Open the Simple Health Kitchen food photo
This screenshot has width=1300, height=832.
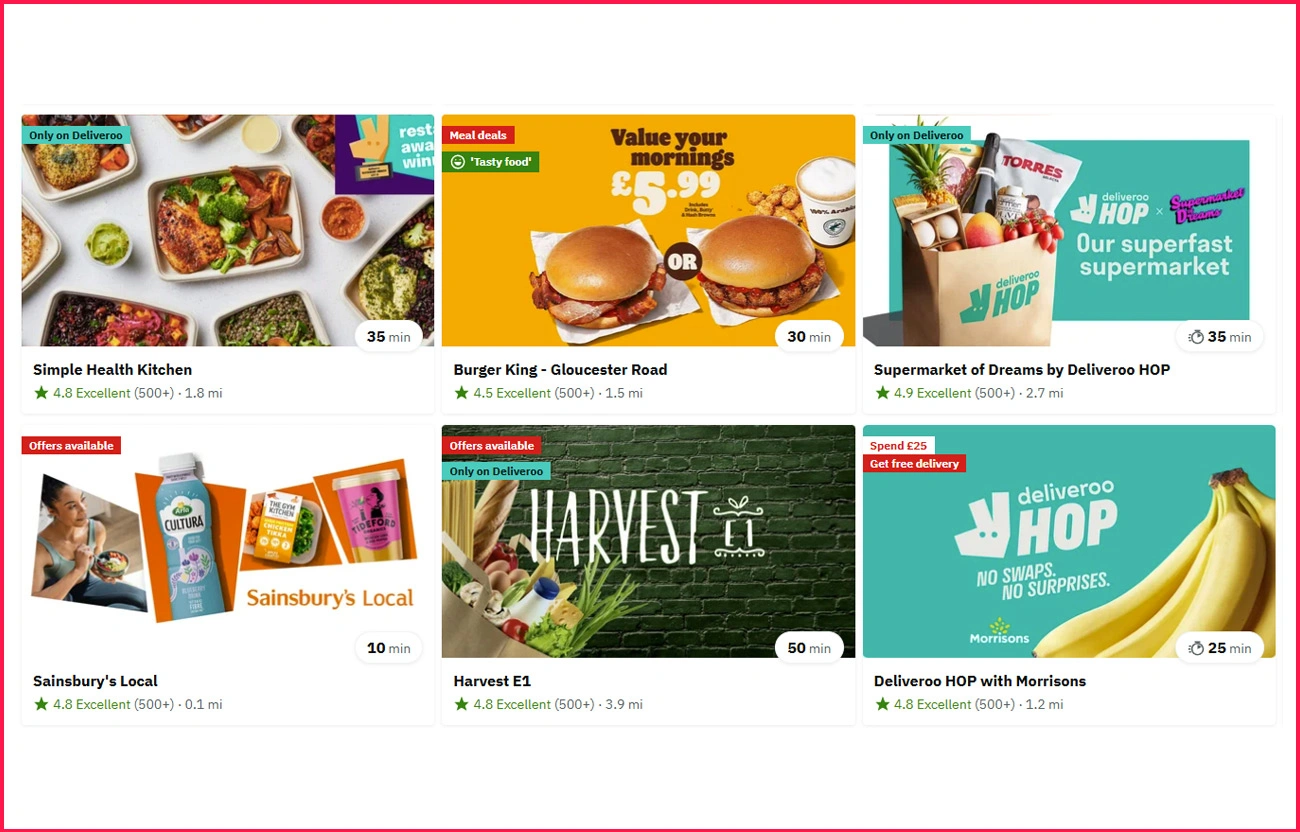pyautogui.click(x=228, y=230)
